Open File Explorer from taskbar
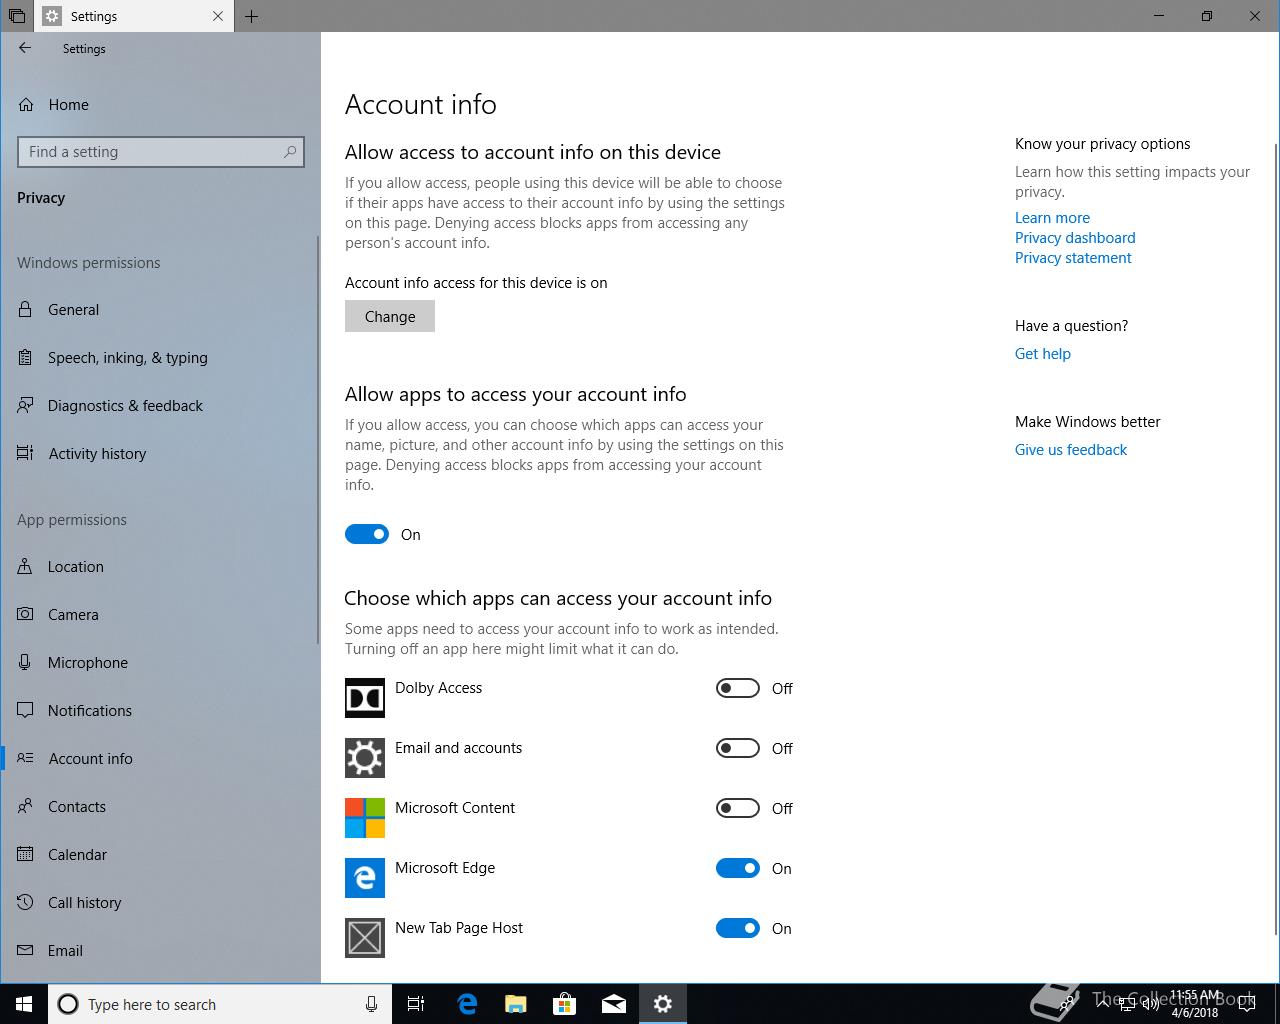Screen dimensions: 1280x1024 [516, 1004]
